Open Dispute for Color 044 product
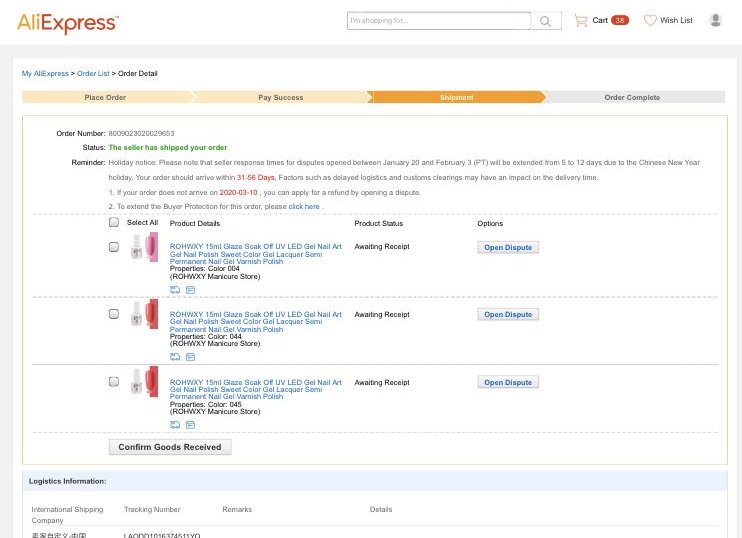This screenshot has width=742, height=538. coord(508,315)
